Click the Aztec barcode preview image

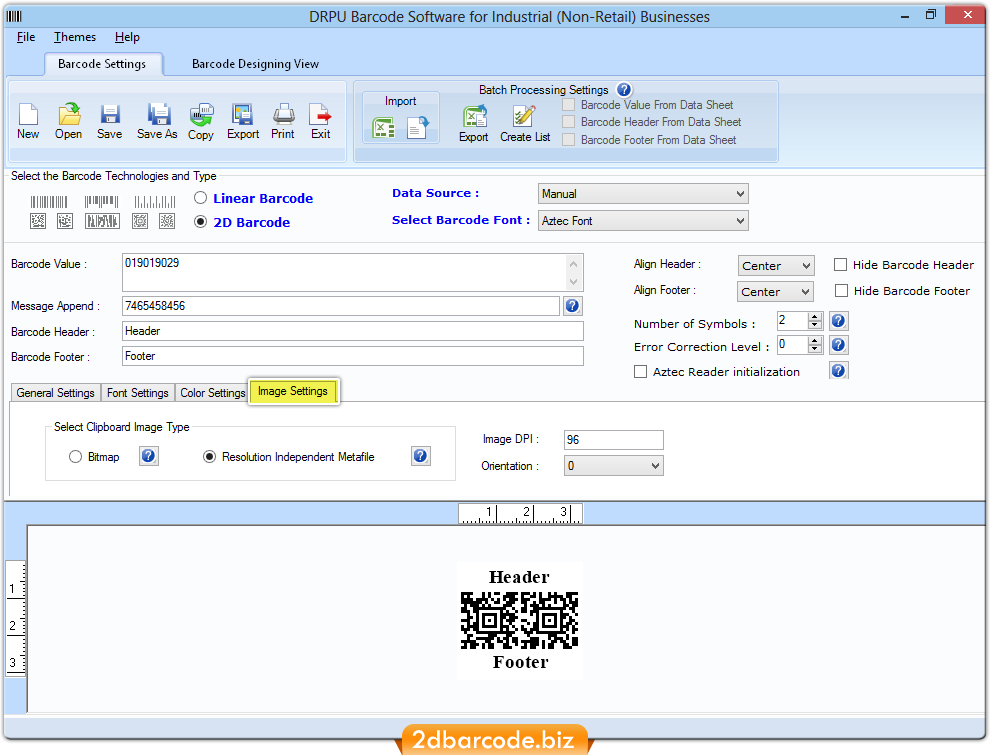click(x=520, y=620)
